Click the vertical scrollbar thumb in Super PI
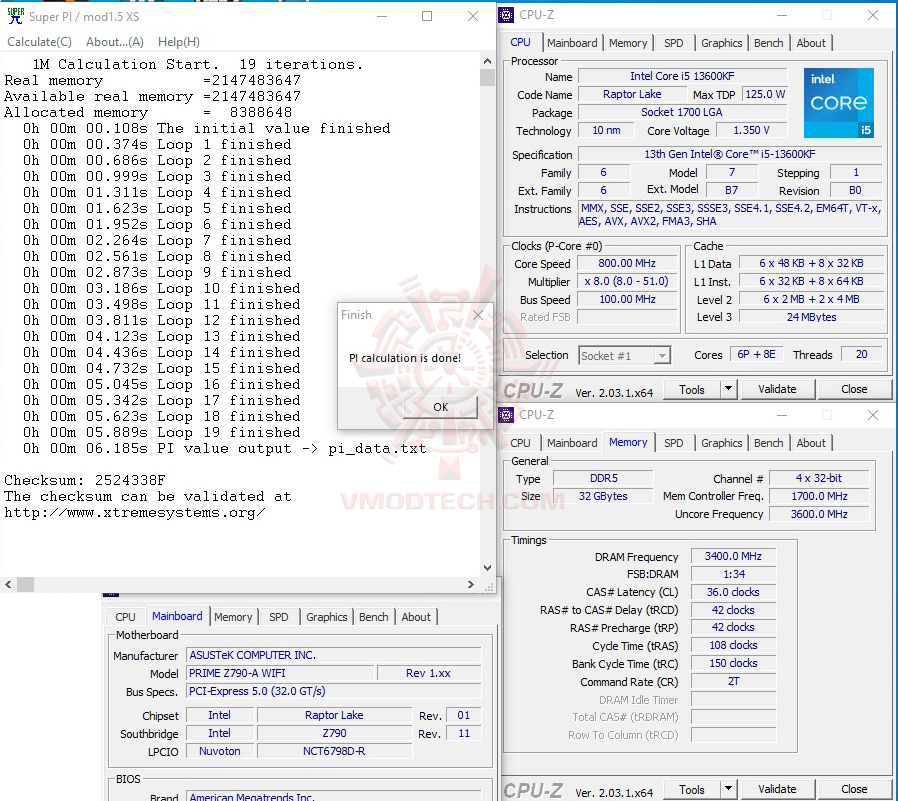 tap(487, 75)
